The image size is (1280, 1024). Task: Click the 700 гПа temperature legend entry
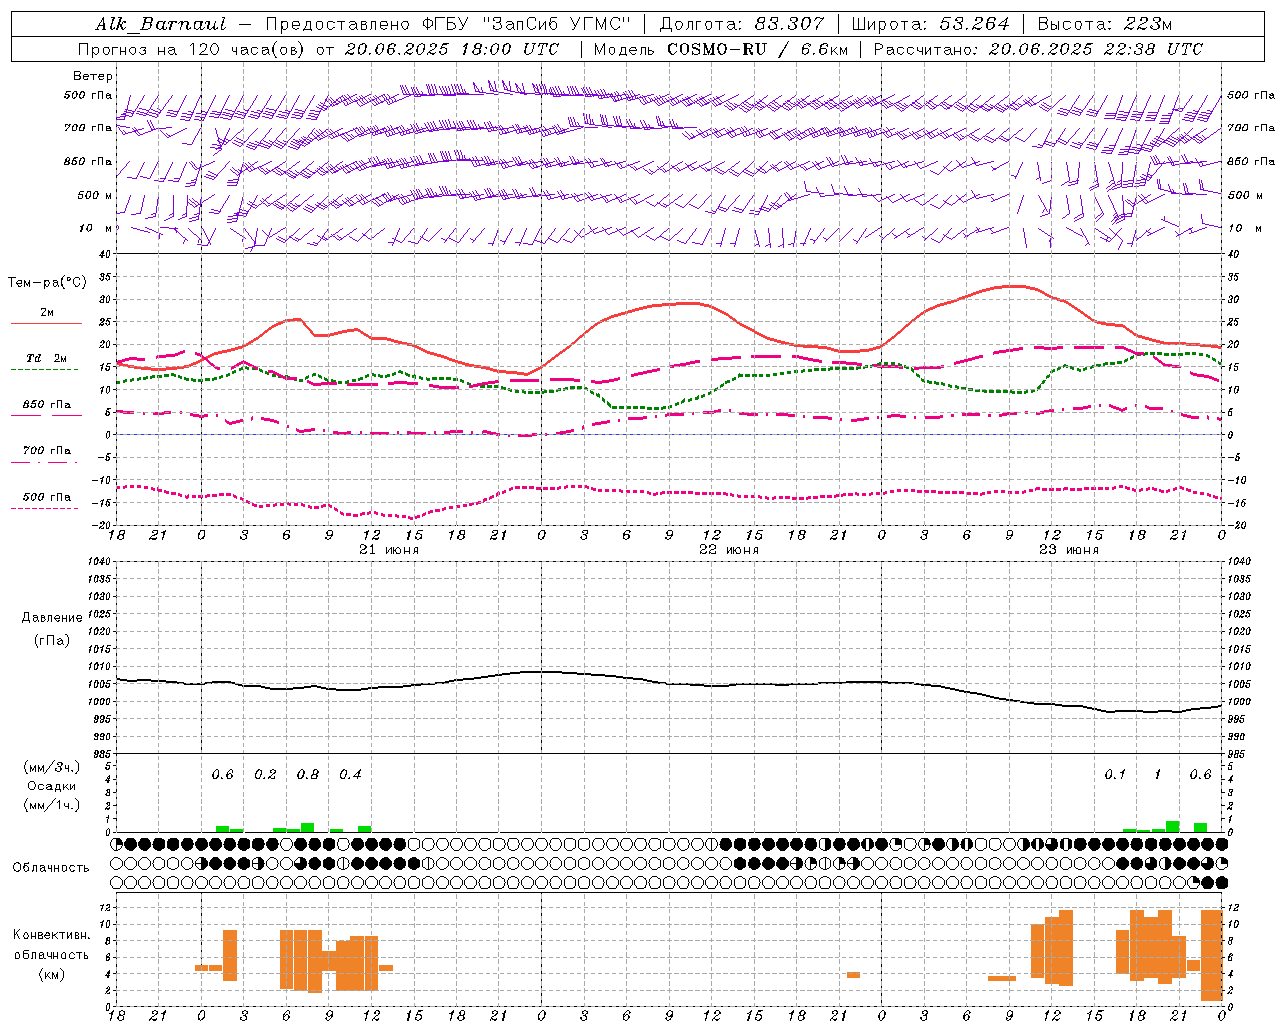[46, 454]
